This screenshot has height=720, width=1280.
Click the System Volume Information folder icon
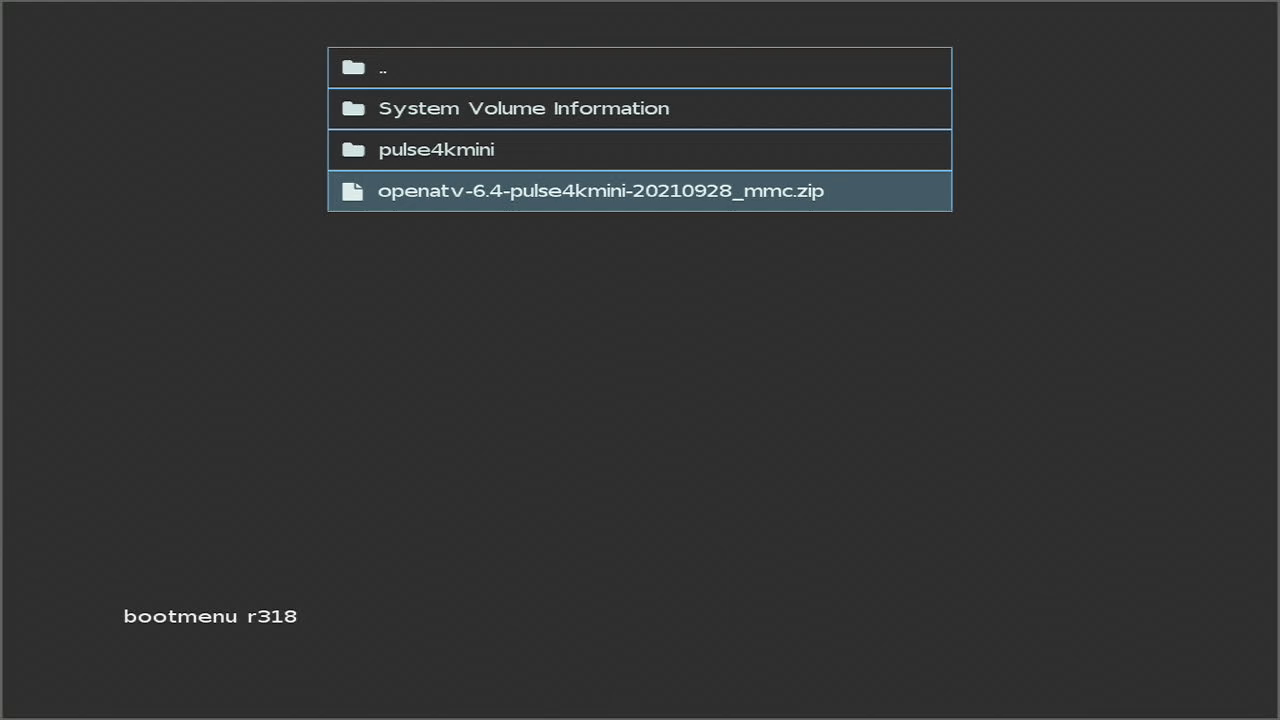tap(353, 109)
